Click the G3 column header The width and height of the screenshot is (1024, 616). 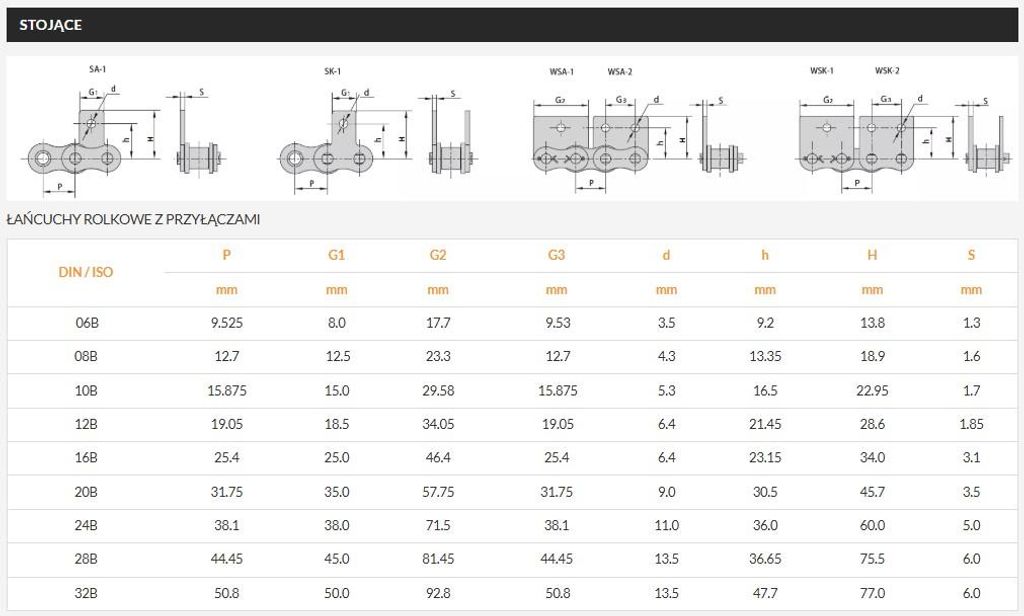[556, 255]
